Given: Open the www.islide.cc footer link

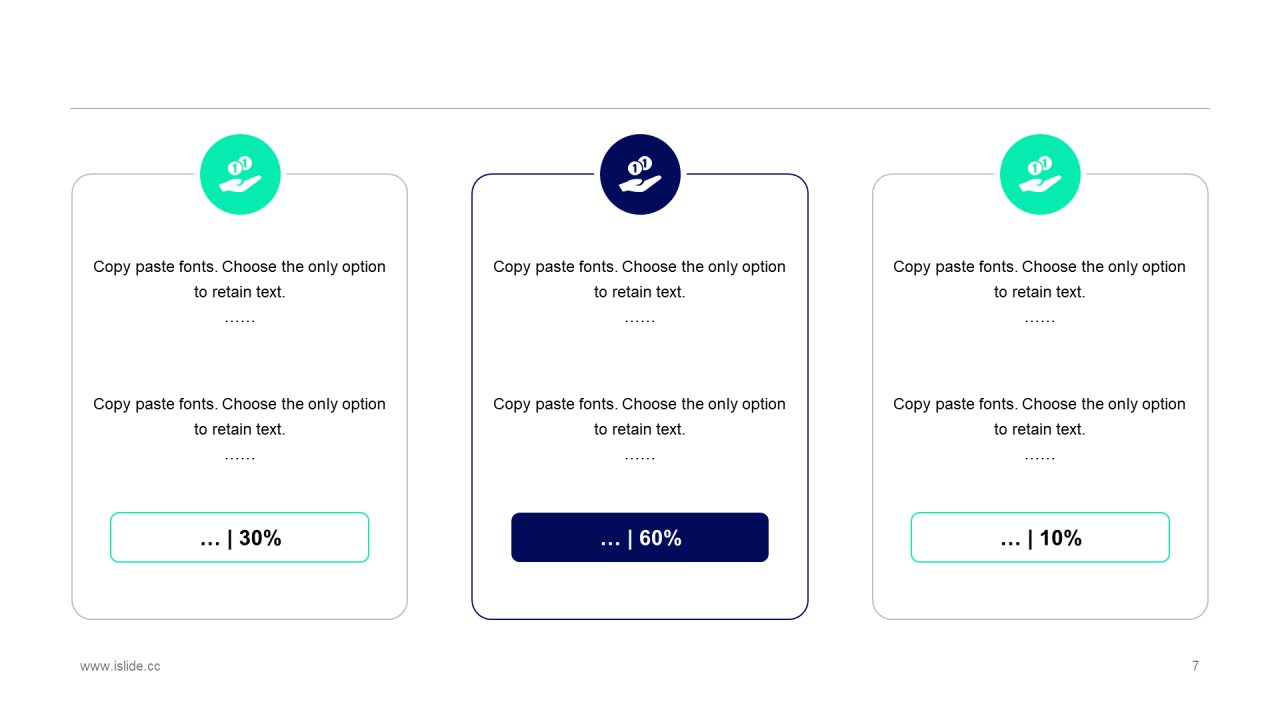Looking at the screenshot, I should click(120, 666).
